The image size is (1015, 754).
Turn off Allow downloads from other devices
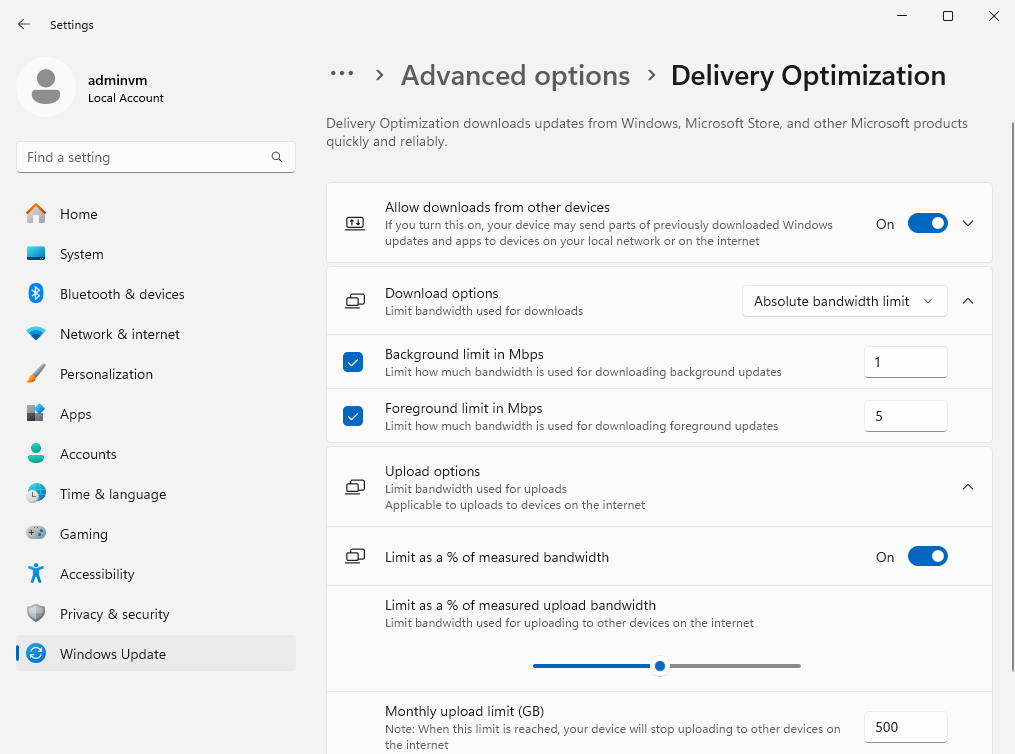coord(928,224)
